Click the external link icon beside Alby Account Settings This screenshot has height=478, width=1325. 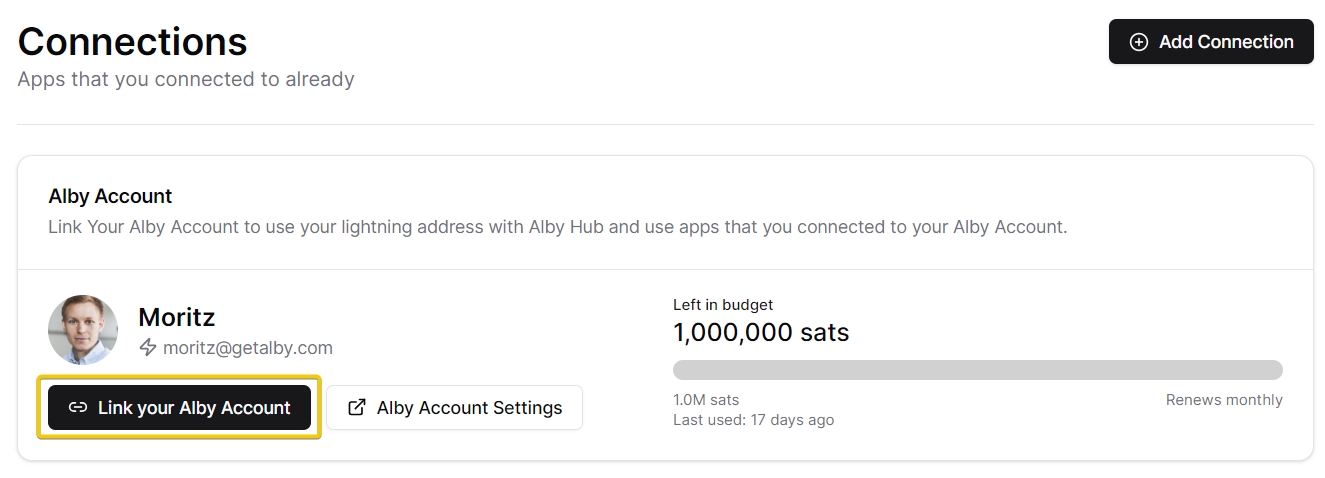point(356,408)
